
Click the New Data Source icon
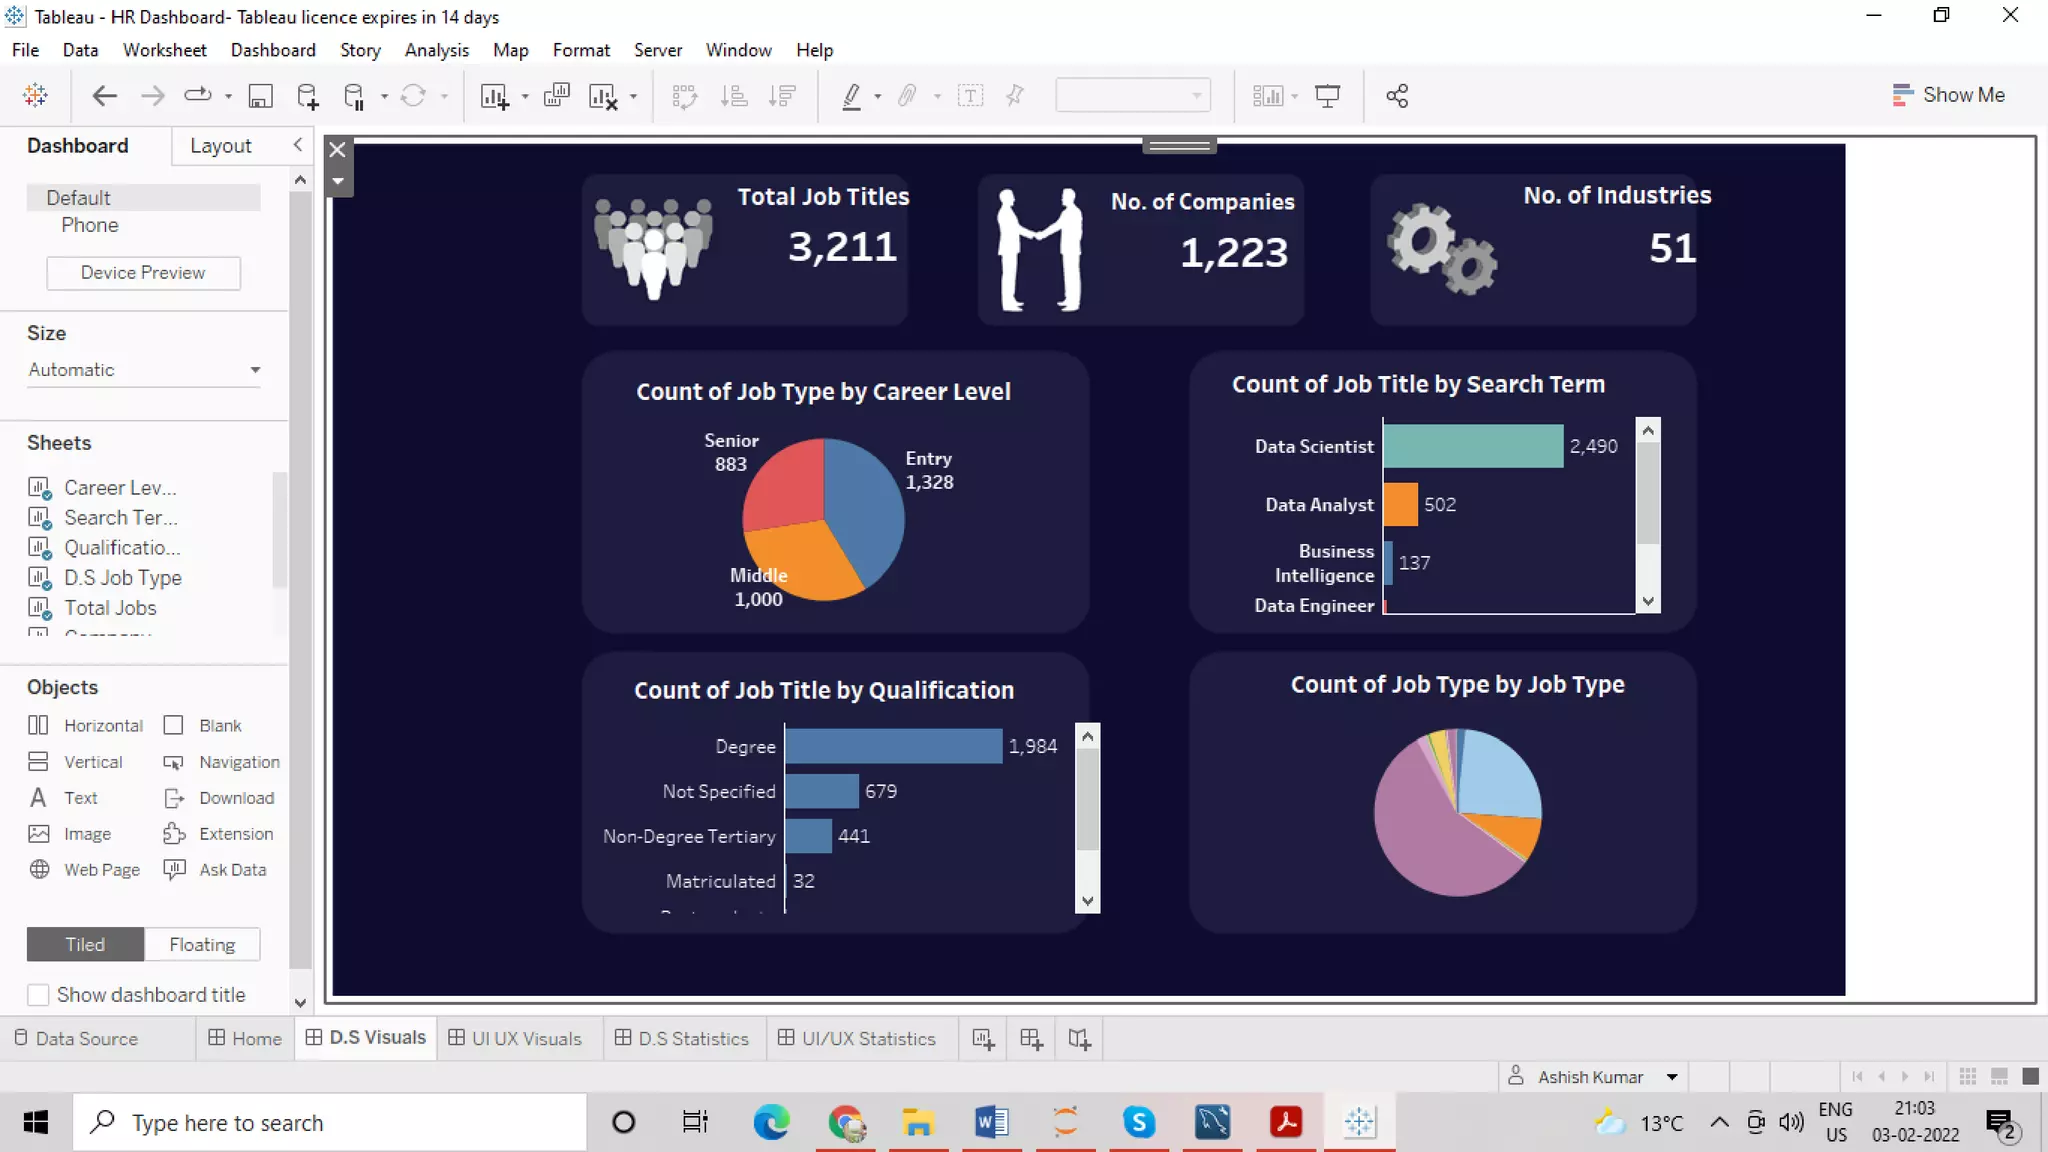click(308, 96)
